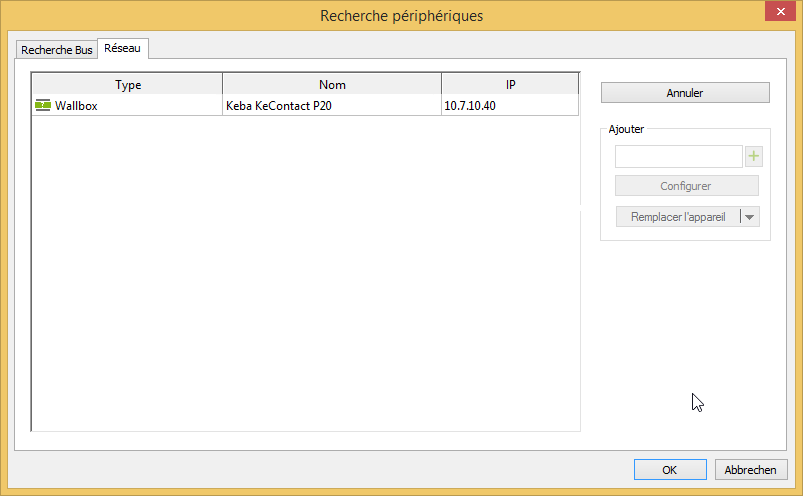Select the Keba KeContact P20 name cell
The height and width of the screenshot is (496, 803).
279,105
